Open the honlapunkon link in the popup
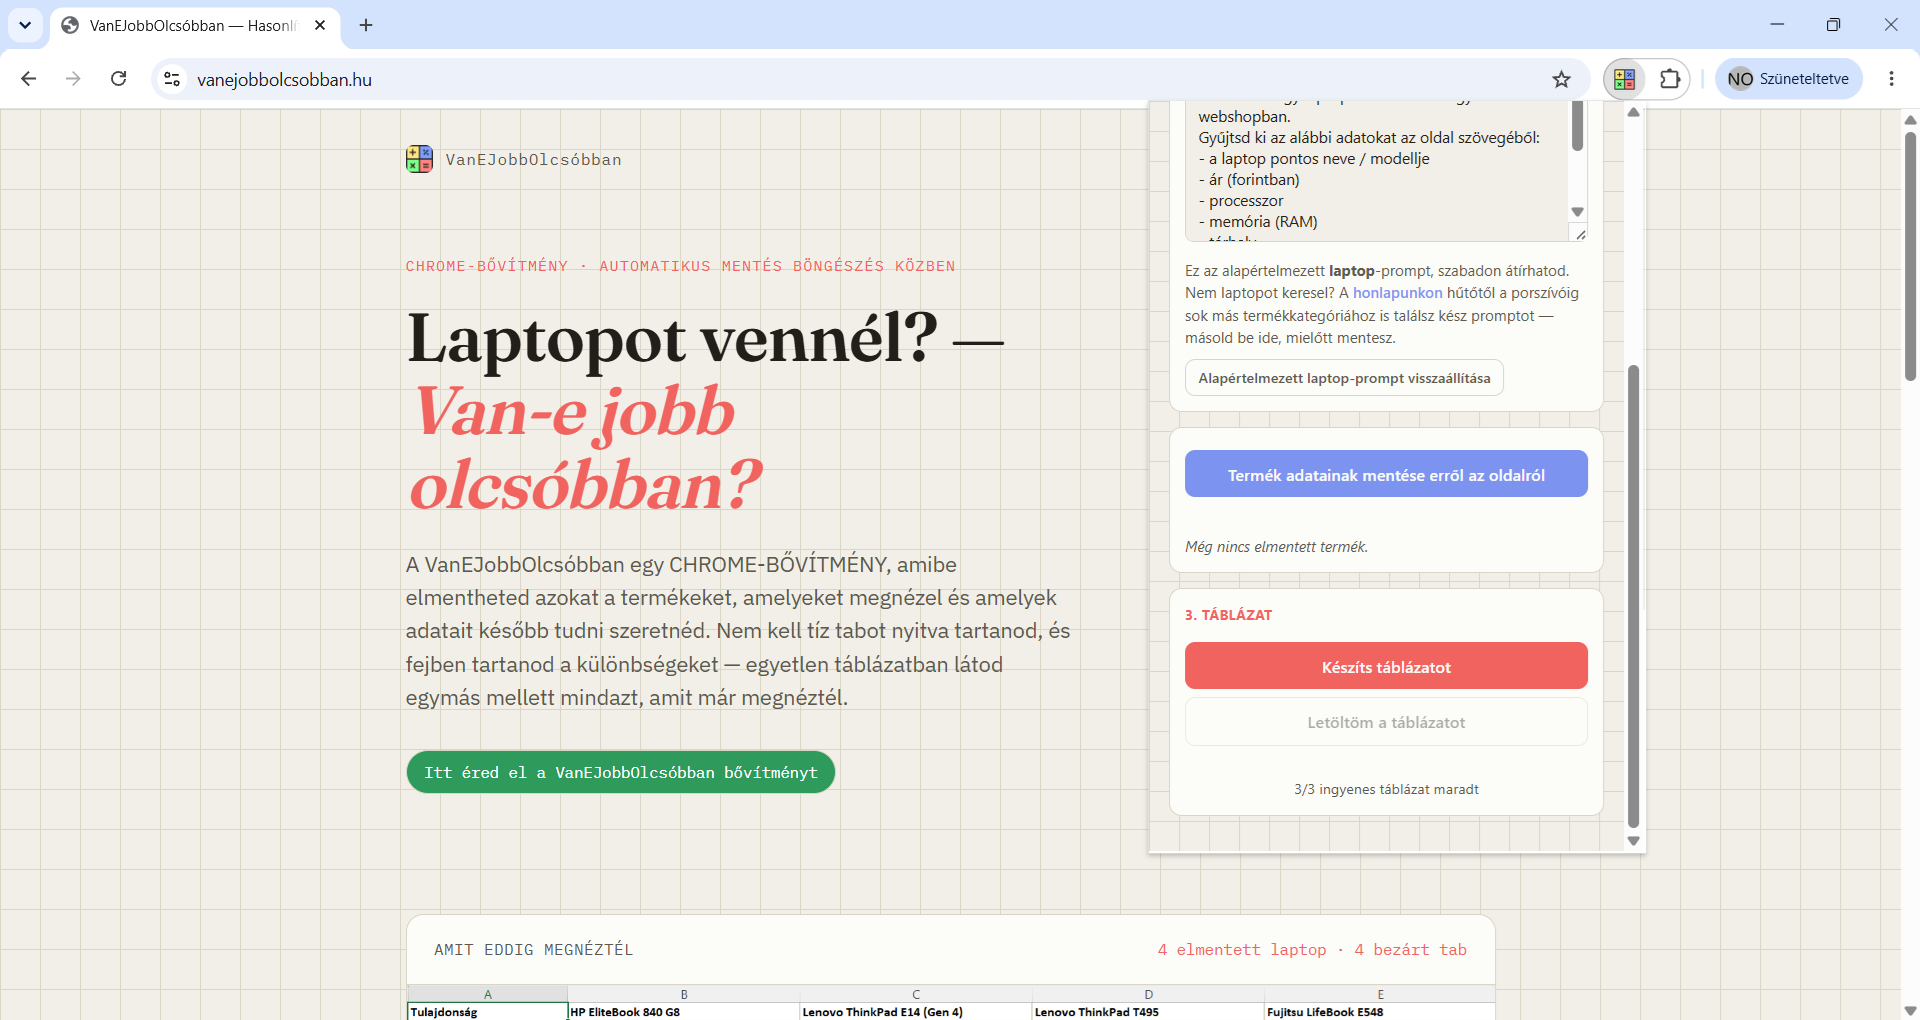Viewport: 1920px width, 1020px height. pos(1397,293)
